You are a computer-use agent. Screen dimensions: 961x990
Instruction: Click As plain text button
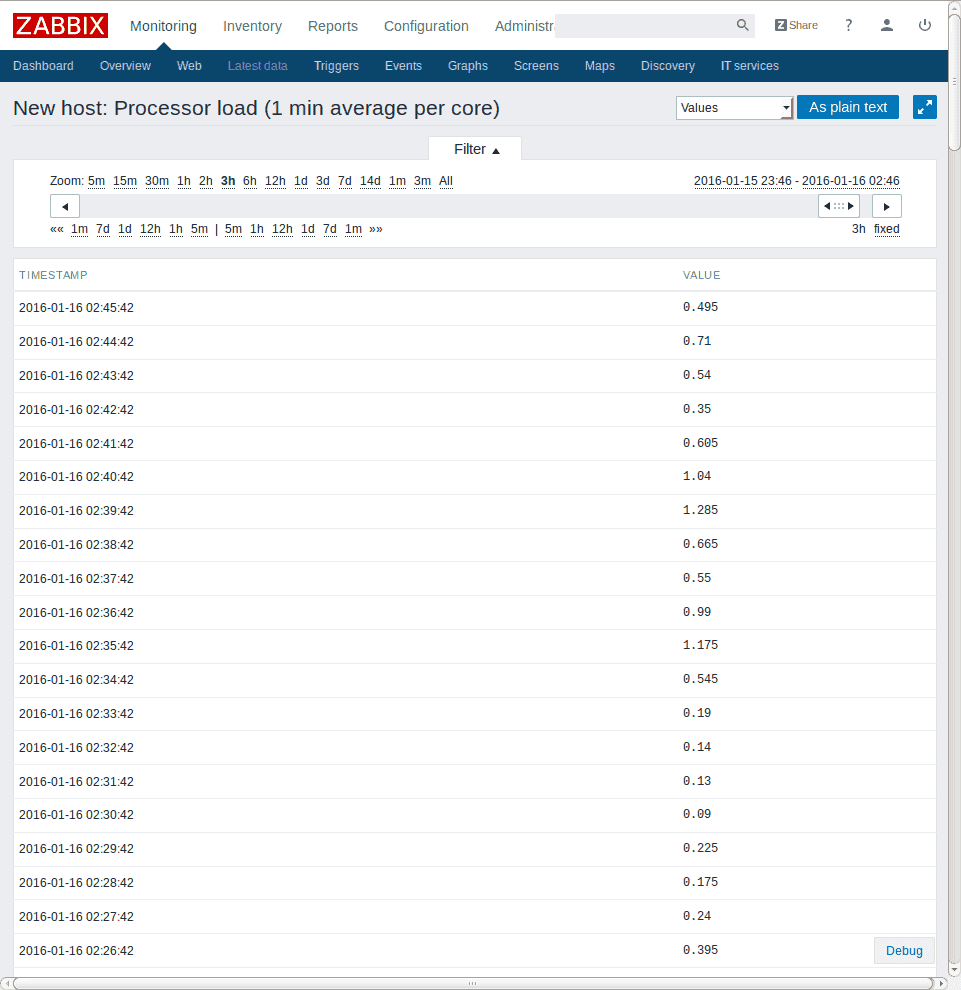[847, 107]
